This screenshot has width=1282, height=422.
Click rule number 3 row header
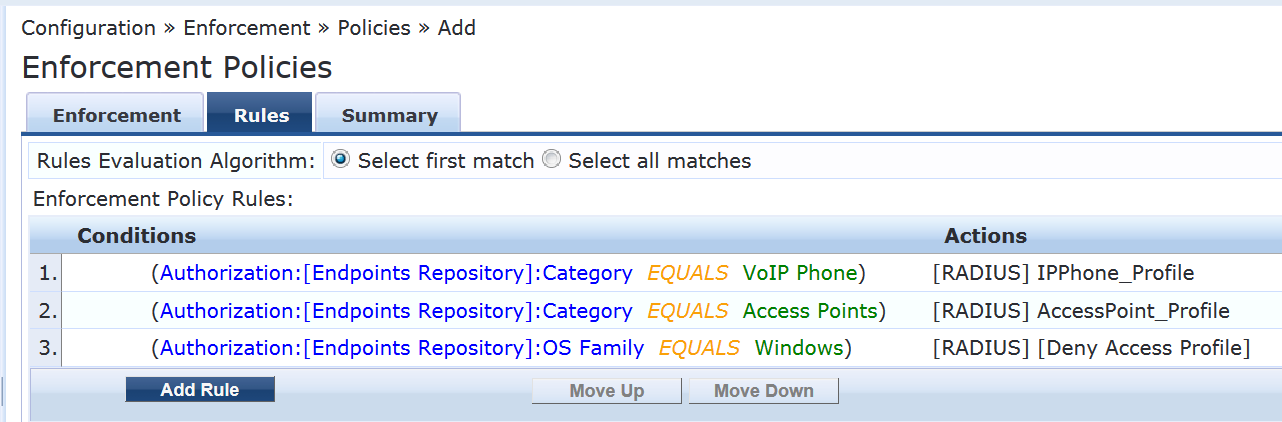coord(47,349)
